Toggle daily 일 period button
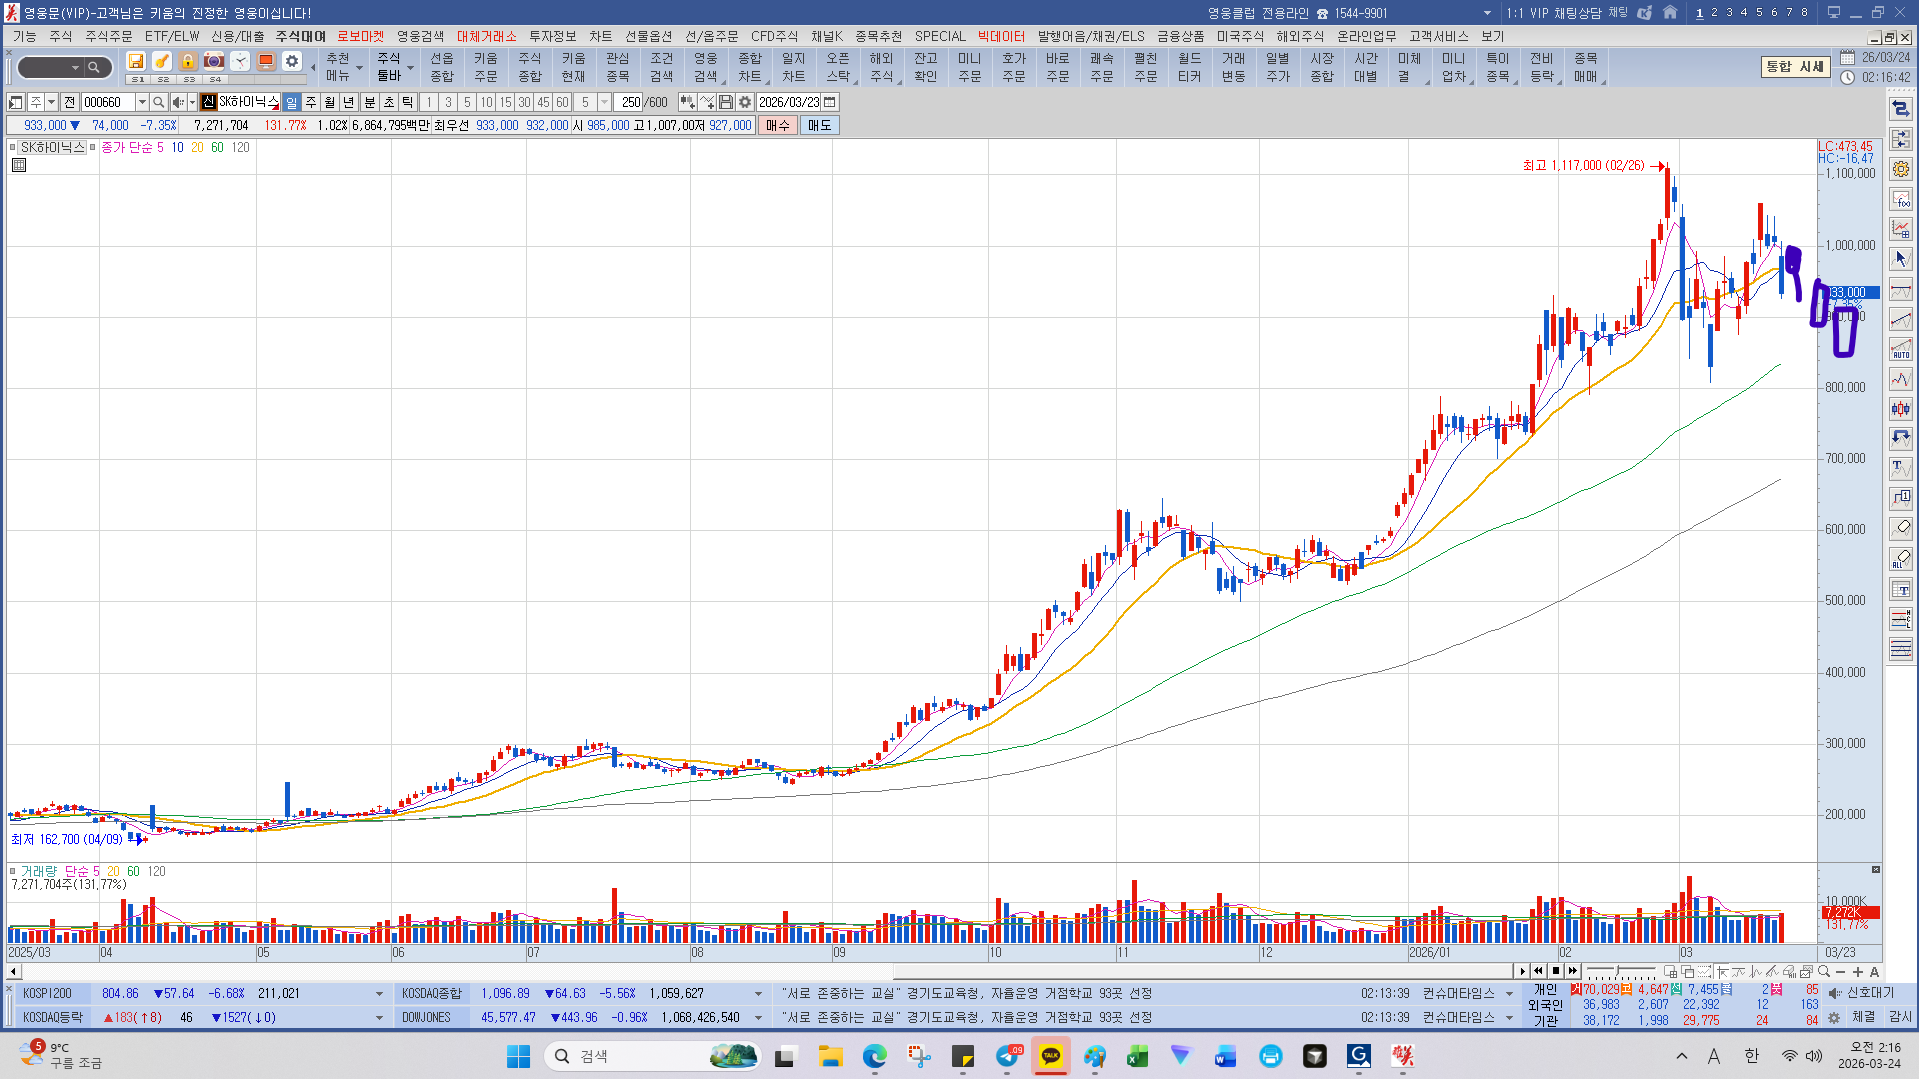This screenshot has width=1919, height=1079. [x=291, y=102]
